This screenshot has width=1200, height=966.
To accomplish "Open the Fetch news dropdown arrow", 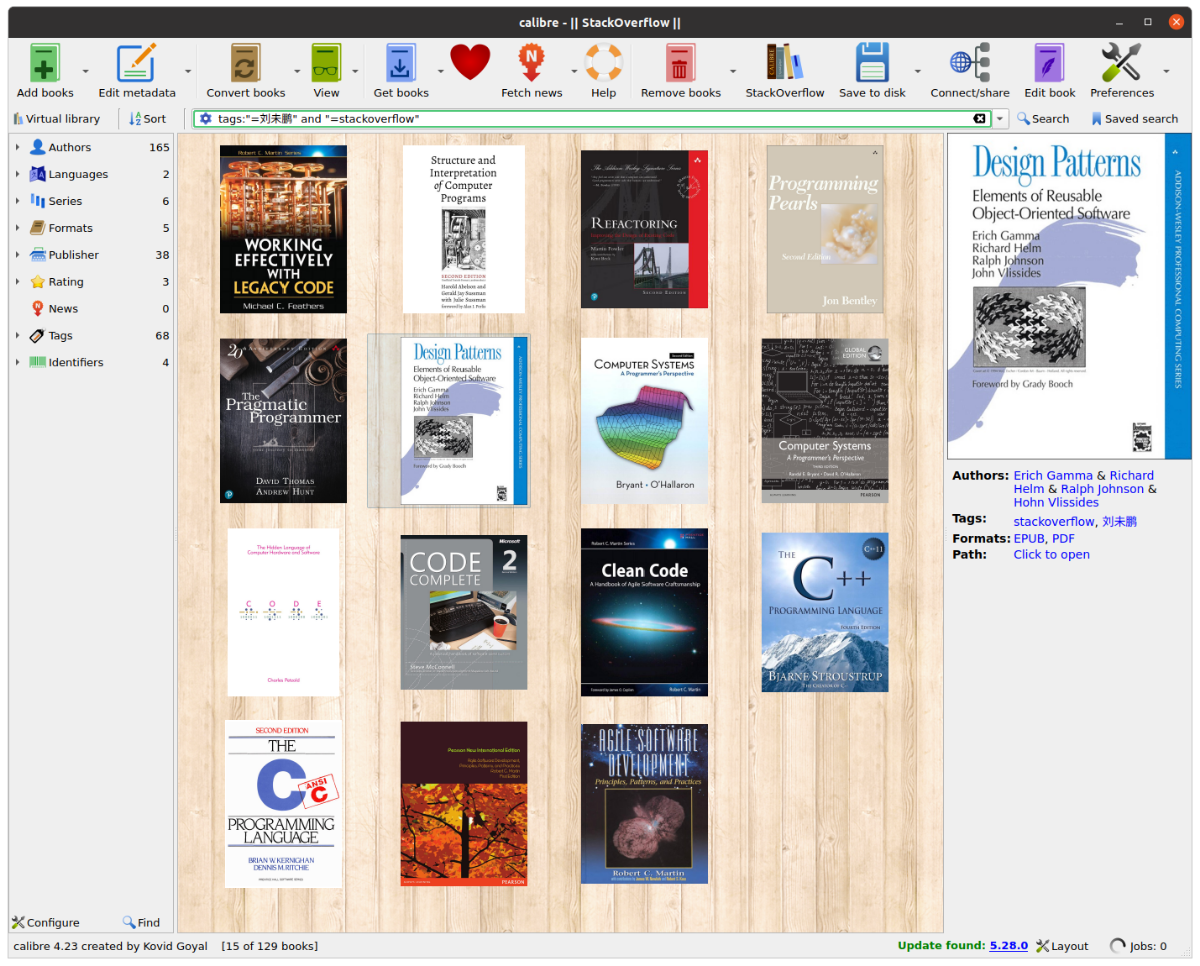I will tap(574, 71).
